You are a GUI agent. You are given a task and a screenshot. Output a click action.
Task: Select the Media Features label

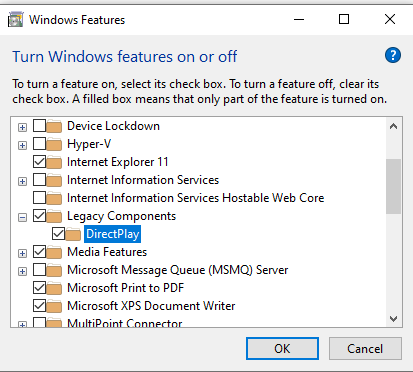point(107,252)
